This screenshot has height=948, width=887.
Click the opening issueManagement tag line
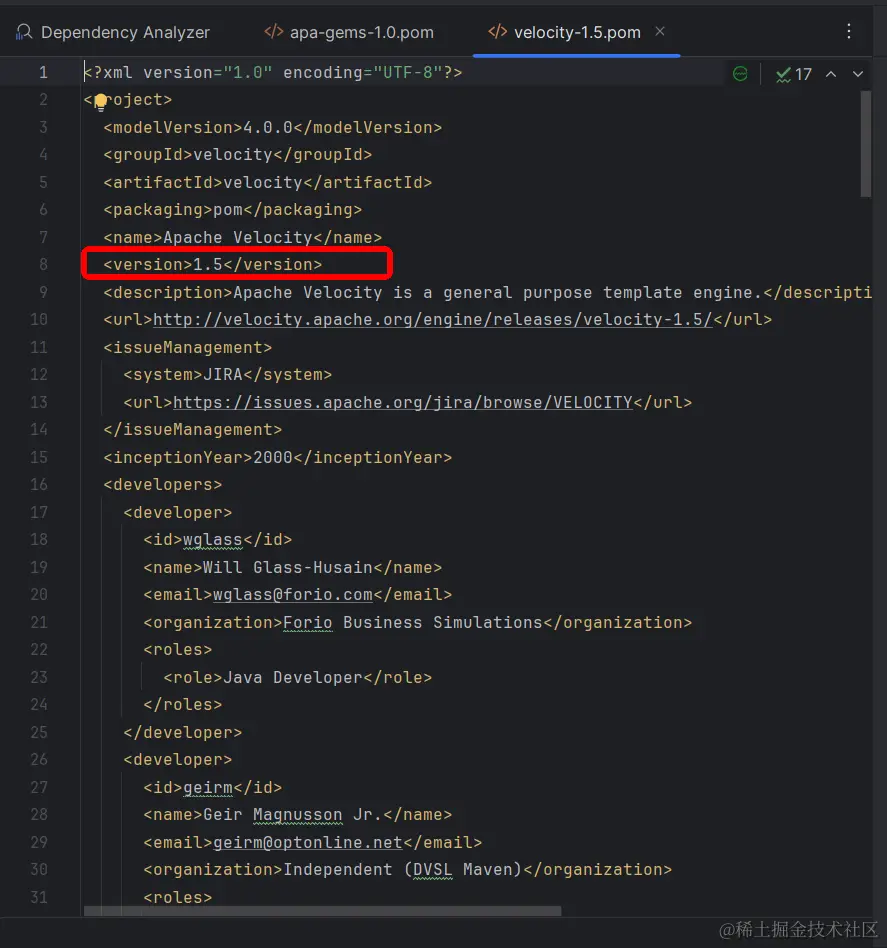tap(187, 348)
